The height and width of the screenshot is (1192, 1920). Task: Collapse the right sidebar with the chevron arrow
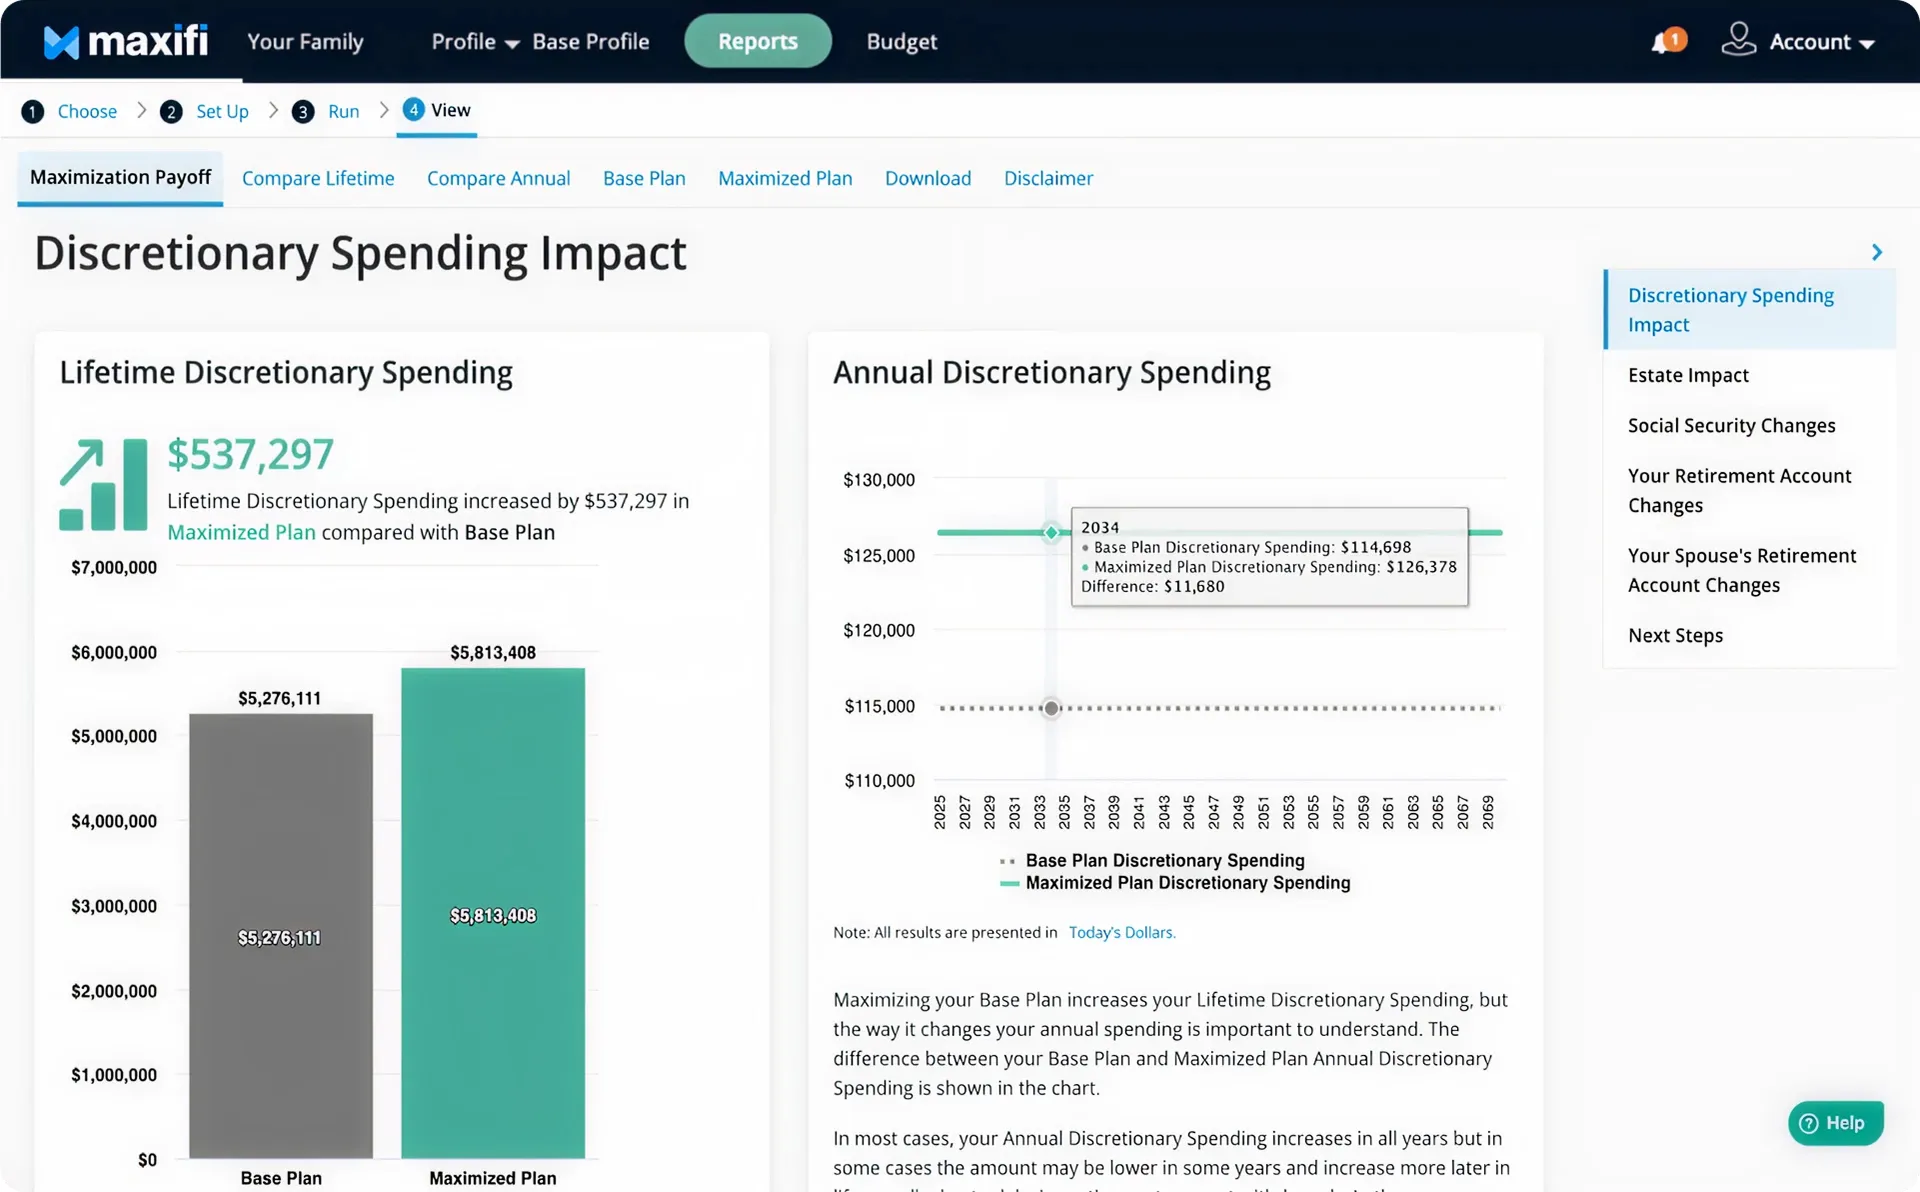pos(1877,251)
